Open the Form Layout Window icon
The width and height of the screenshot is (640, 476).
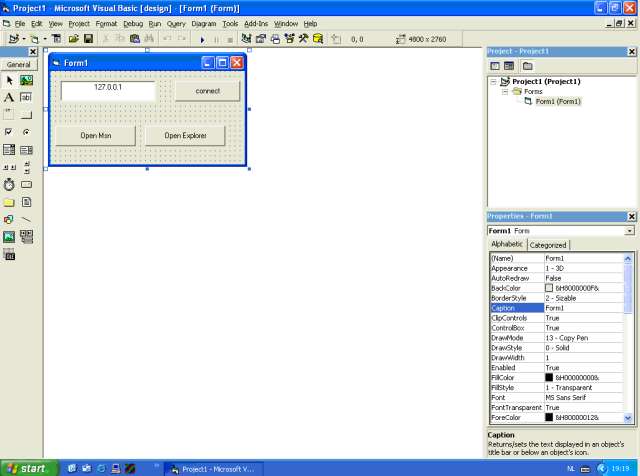275,39
